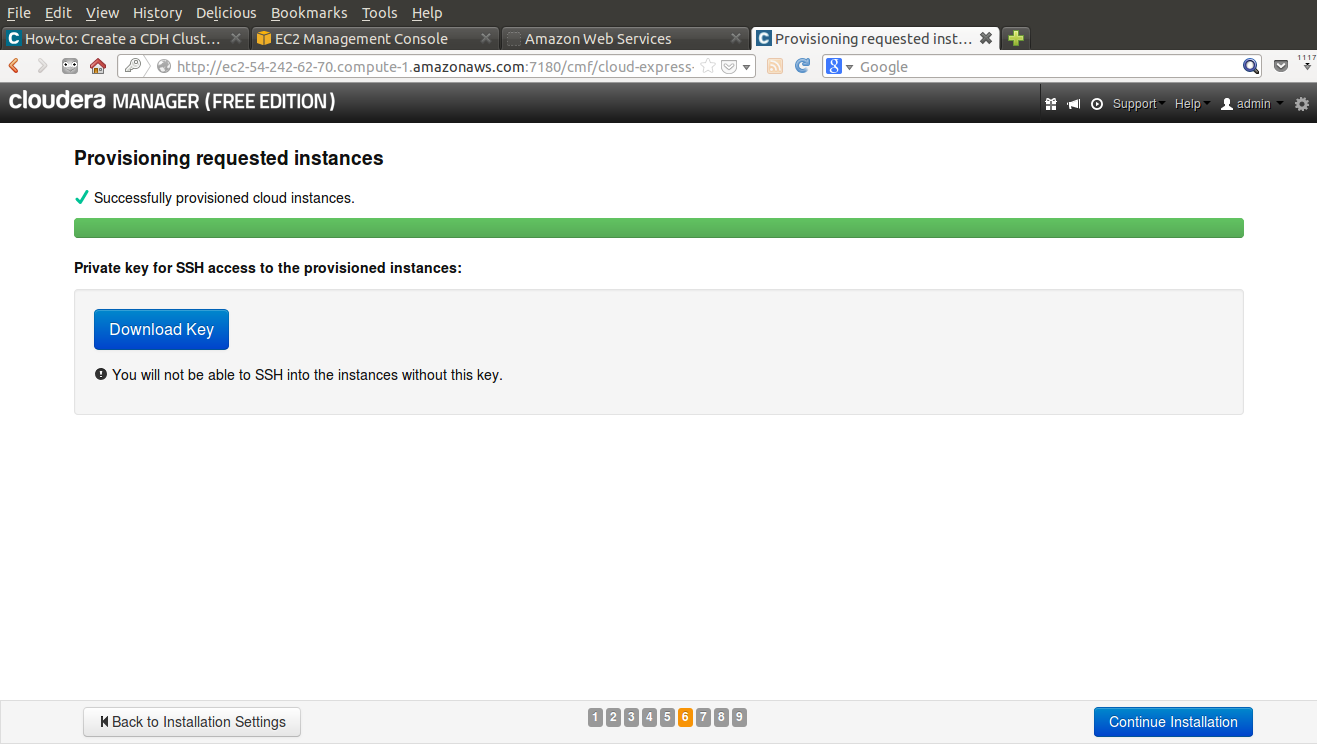
Task: Open the Cloudera Help dropdown in header
Action: point(1192,104)
